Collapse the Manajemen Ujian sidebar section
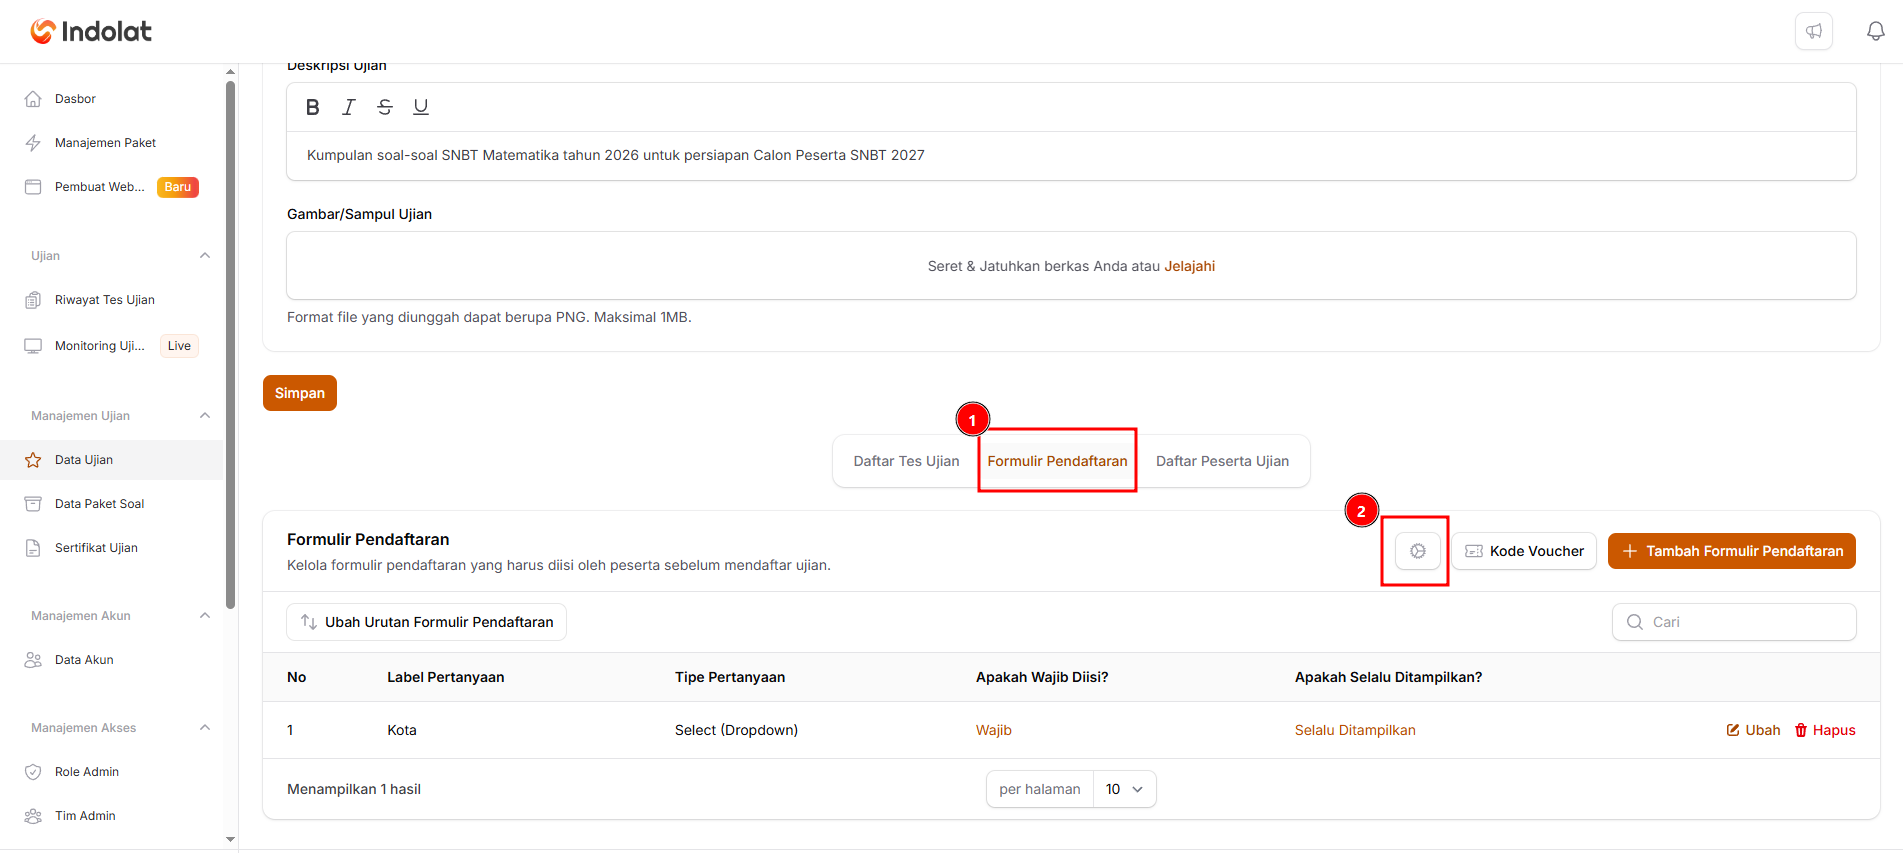Screen dimensions: 1903x853 [205, 416]
